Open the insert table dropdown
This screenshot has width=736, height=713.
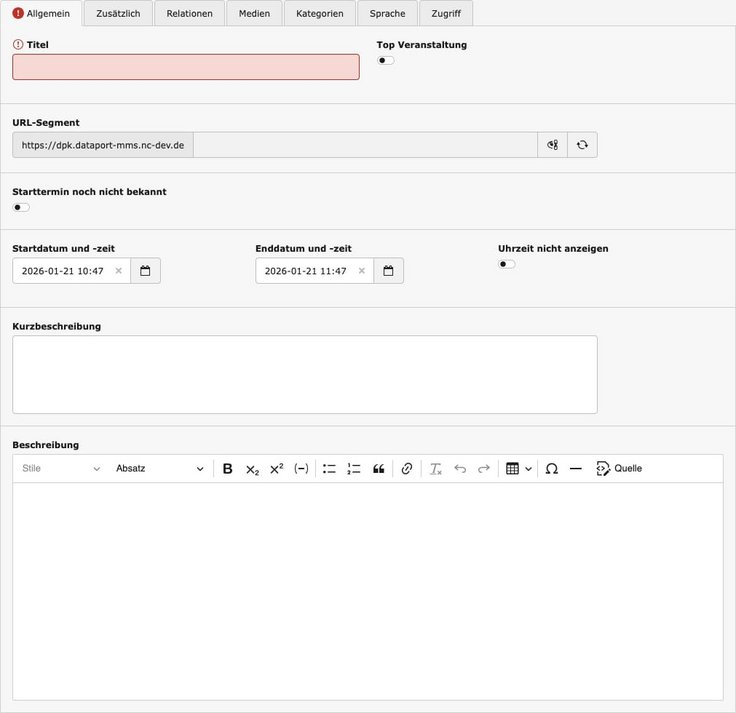518,469
